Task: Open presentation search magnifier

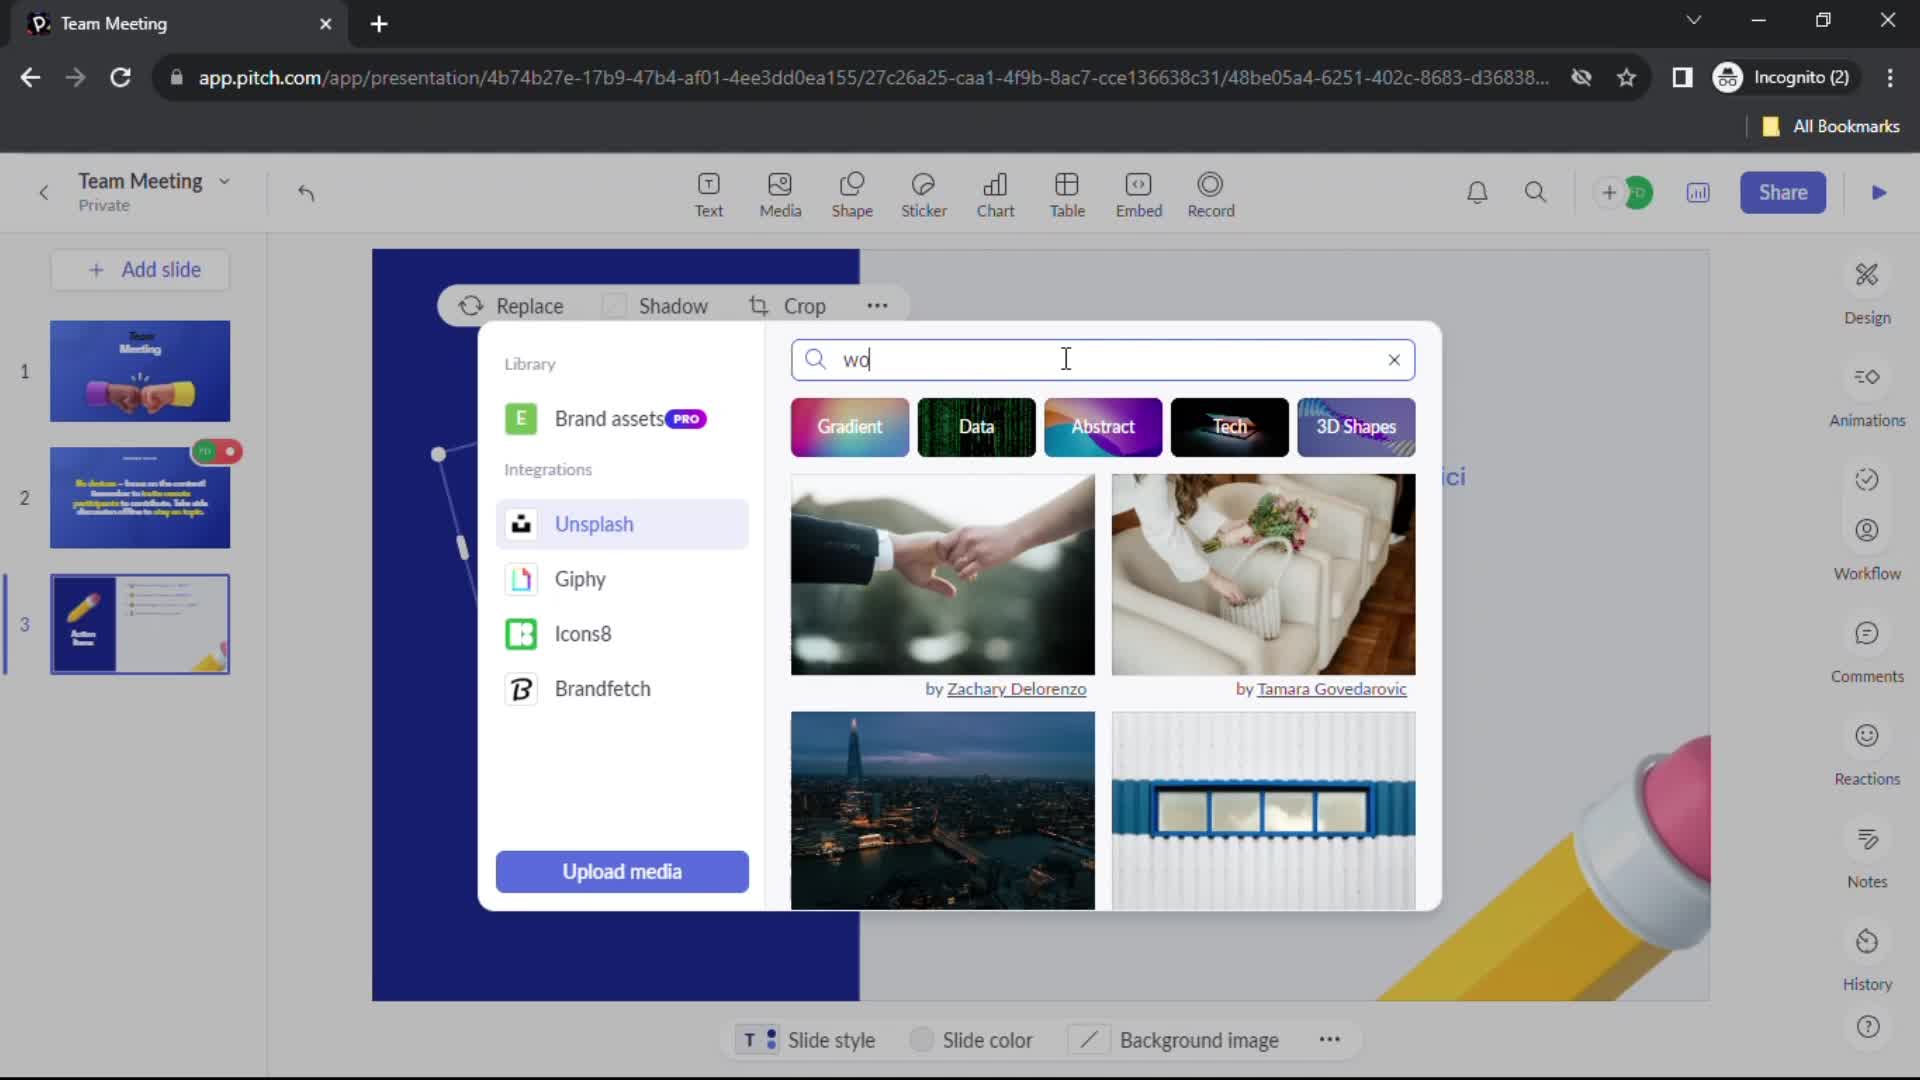Action: click(1535, 192)
